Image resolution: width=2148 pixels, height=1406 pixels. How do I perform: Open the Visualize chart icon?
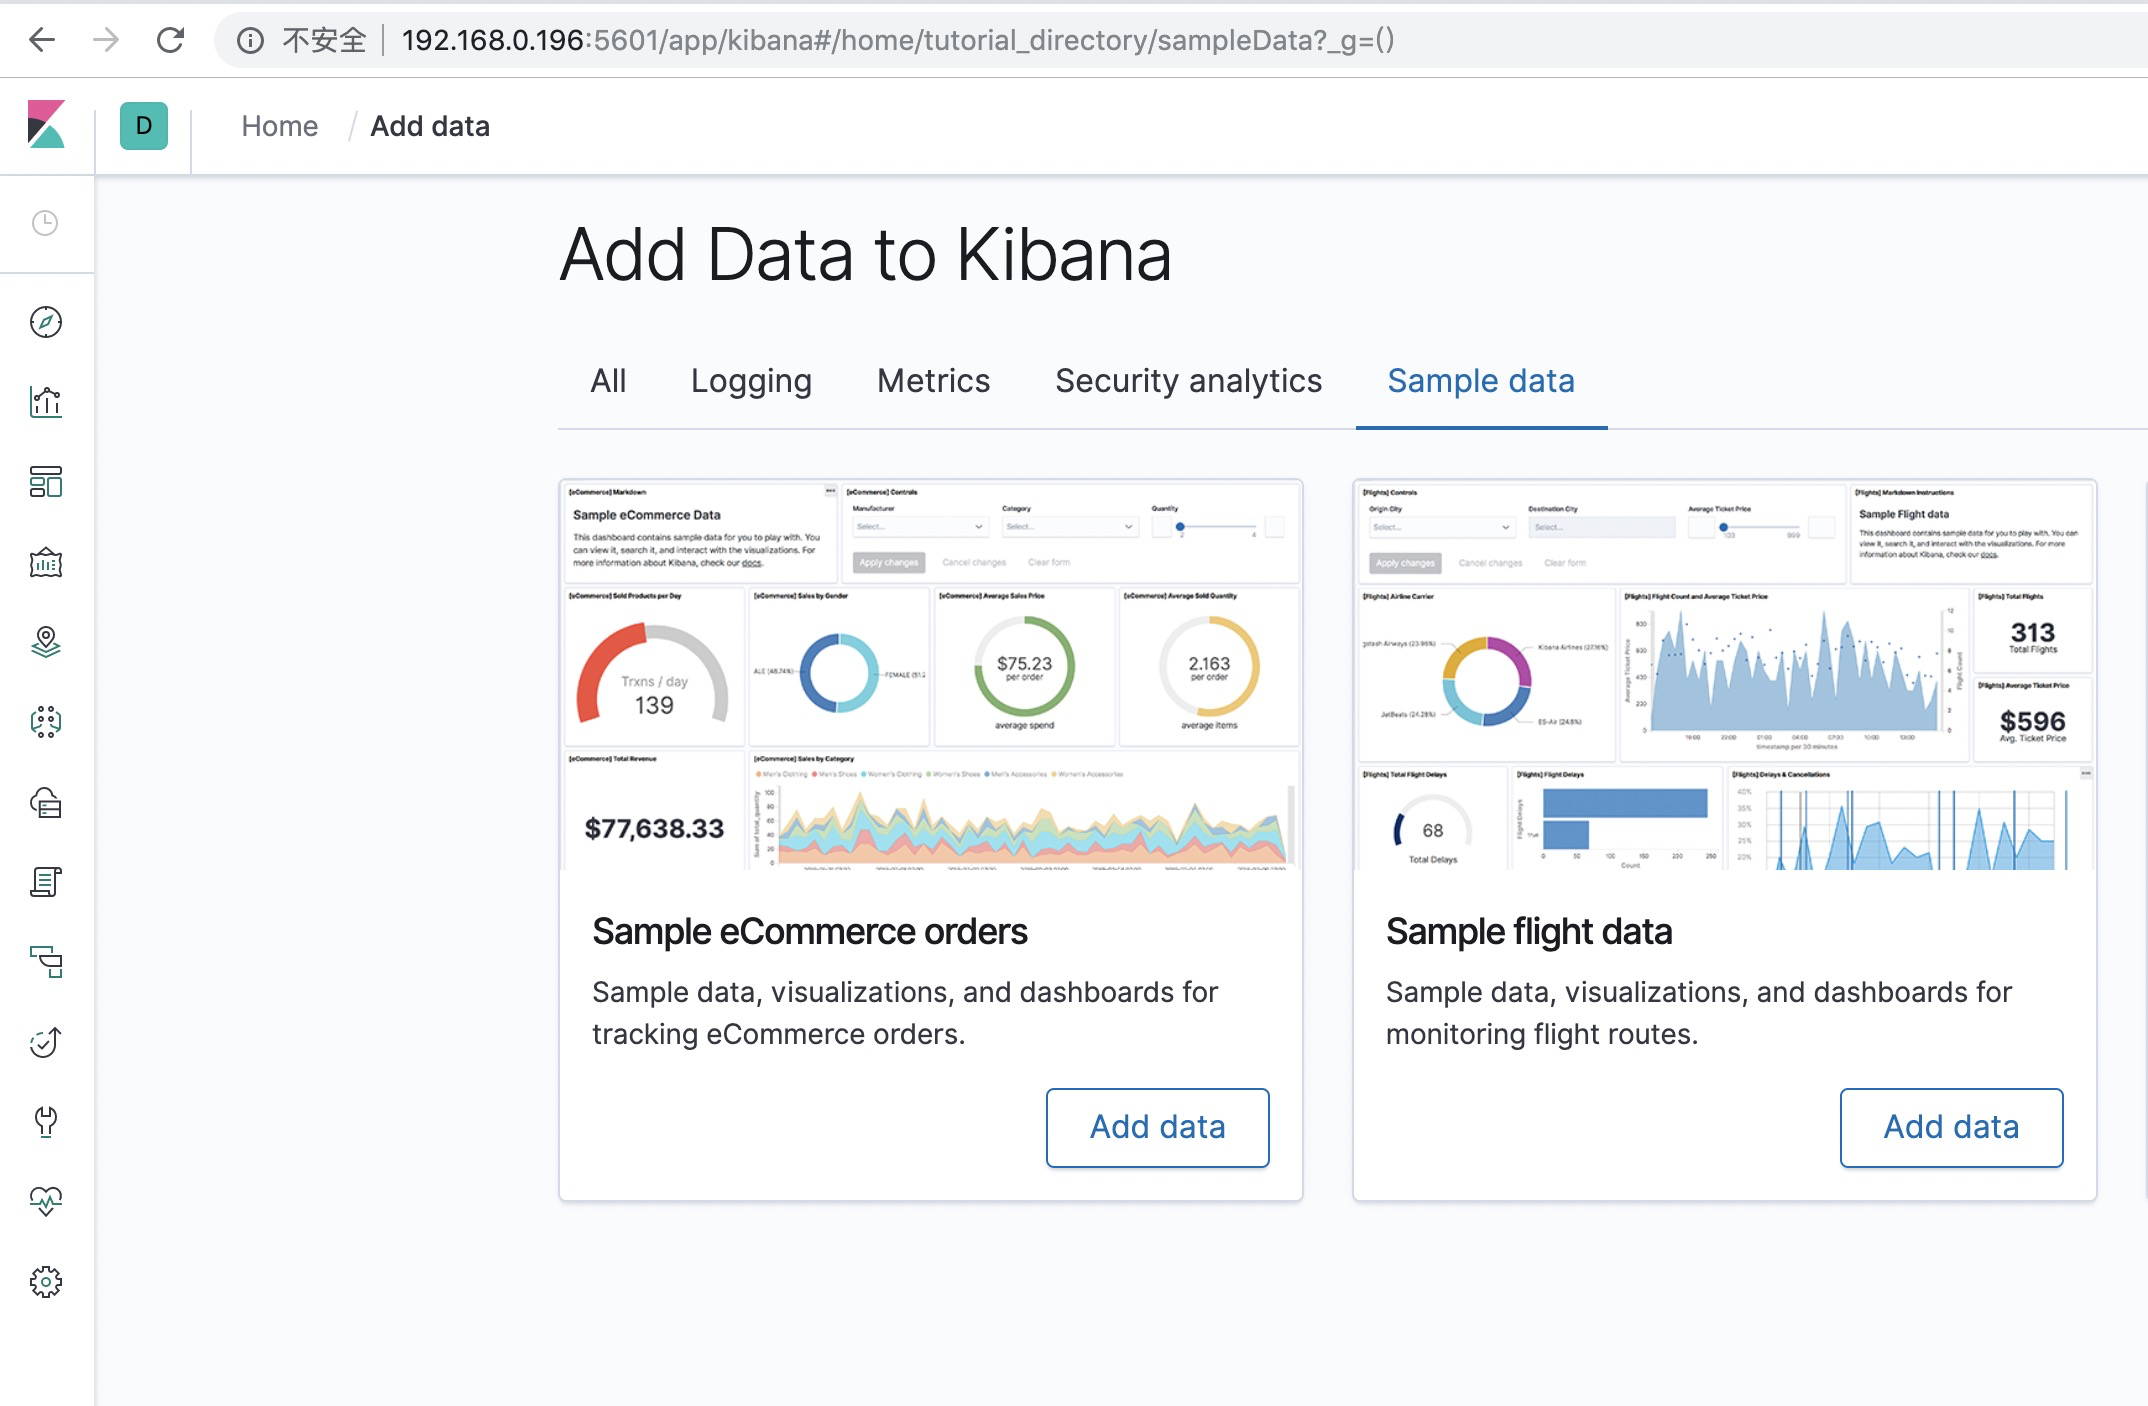(46, 402)
